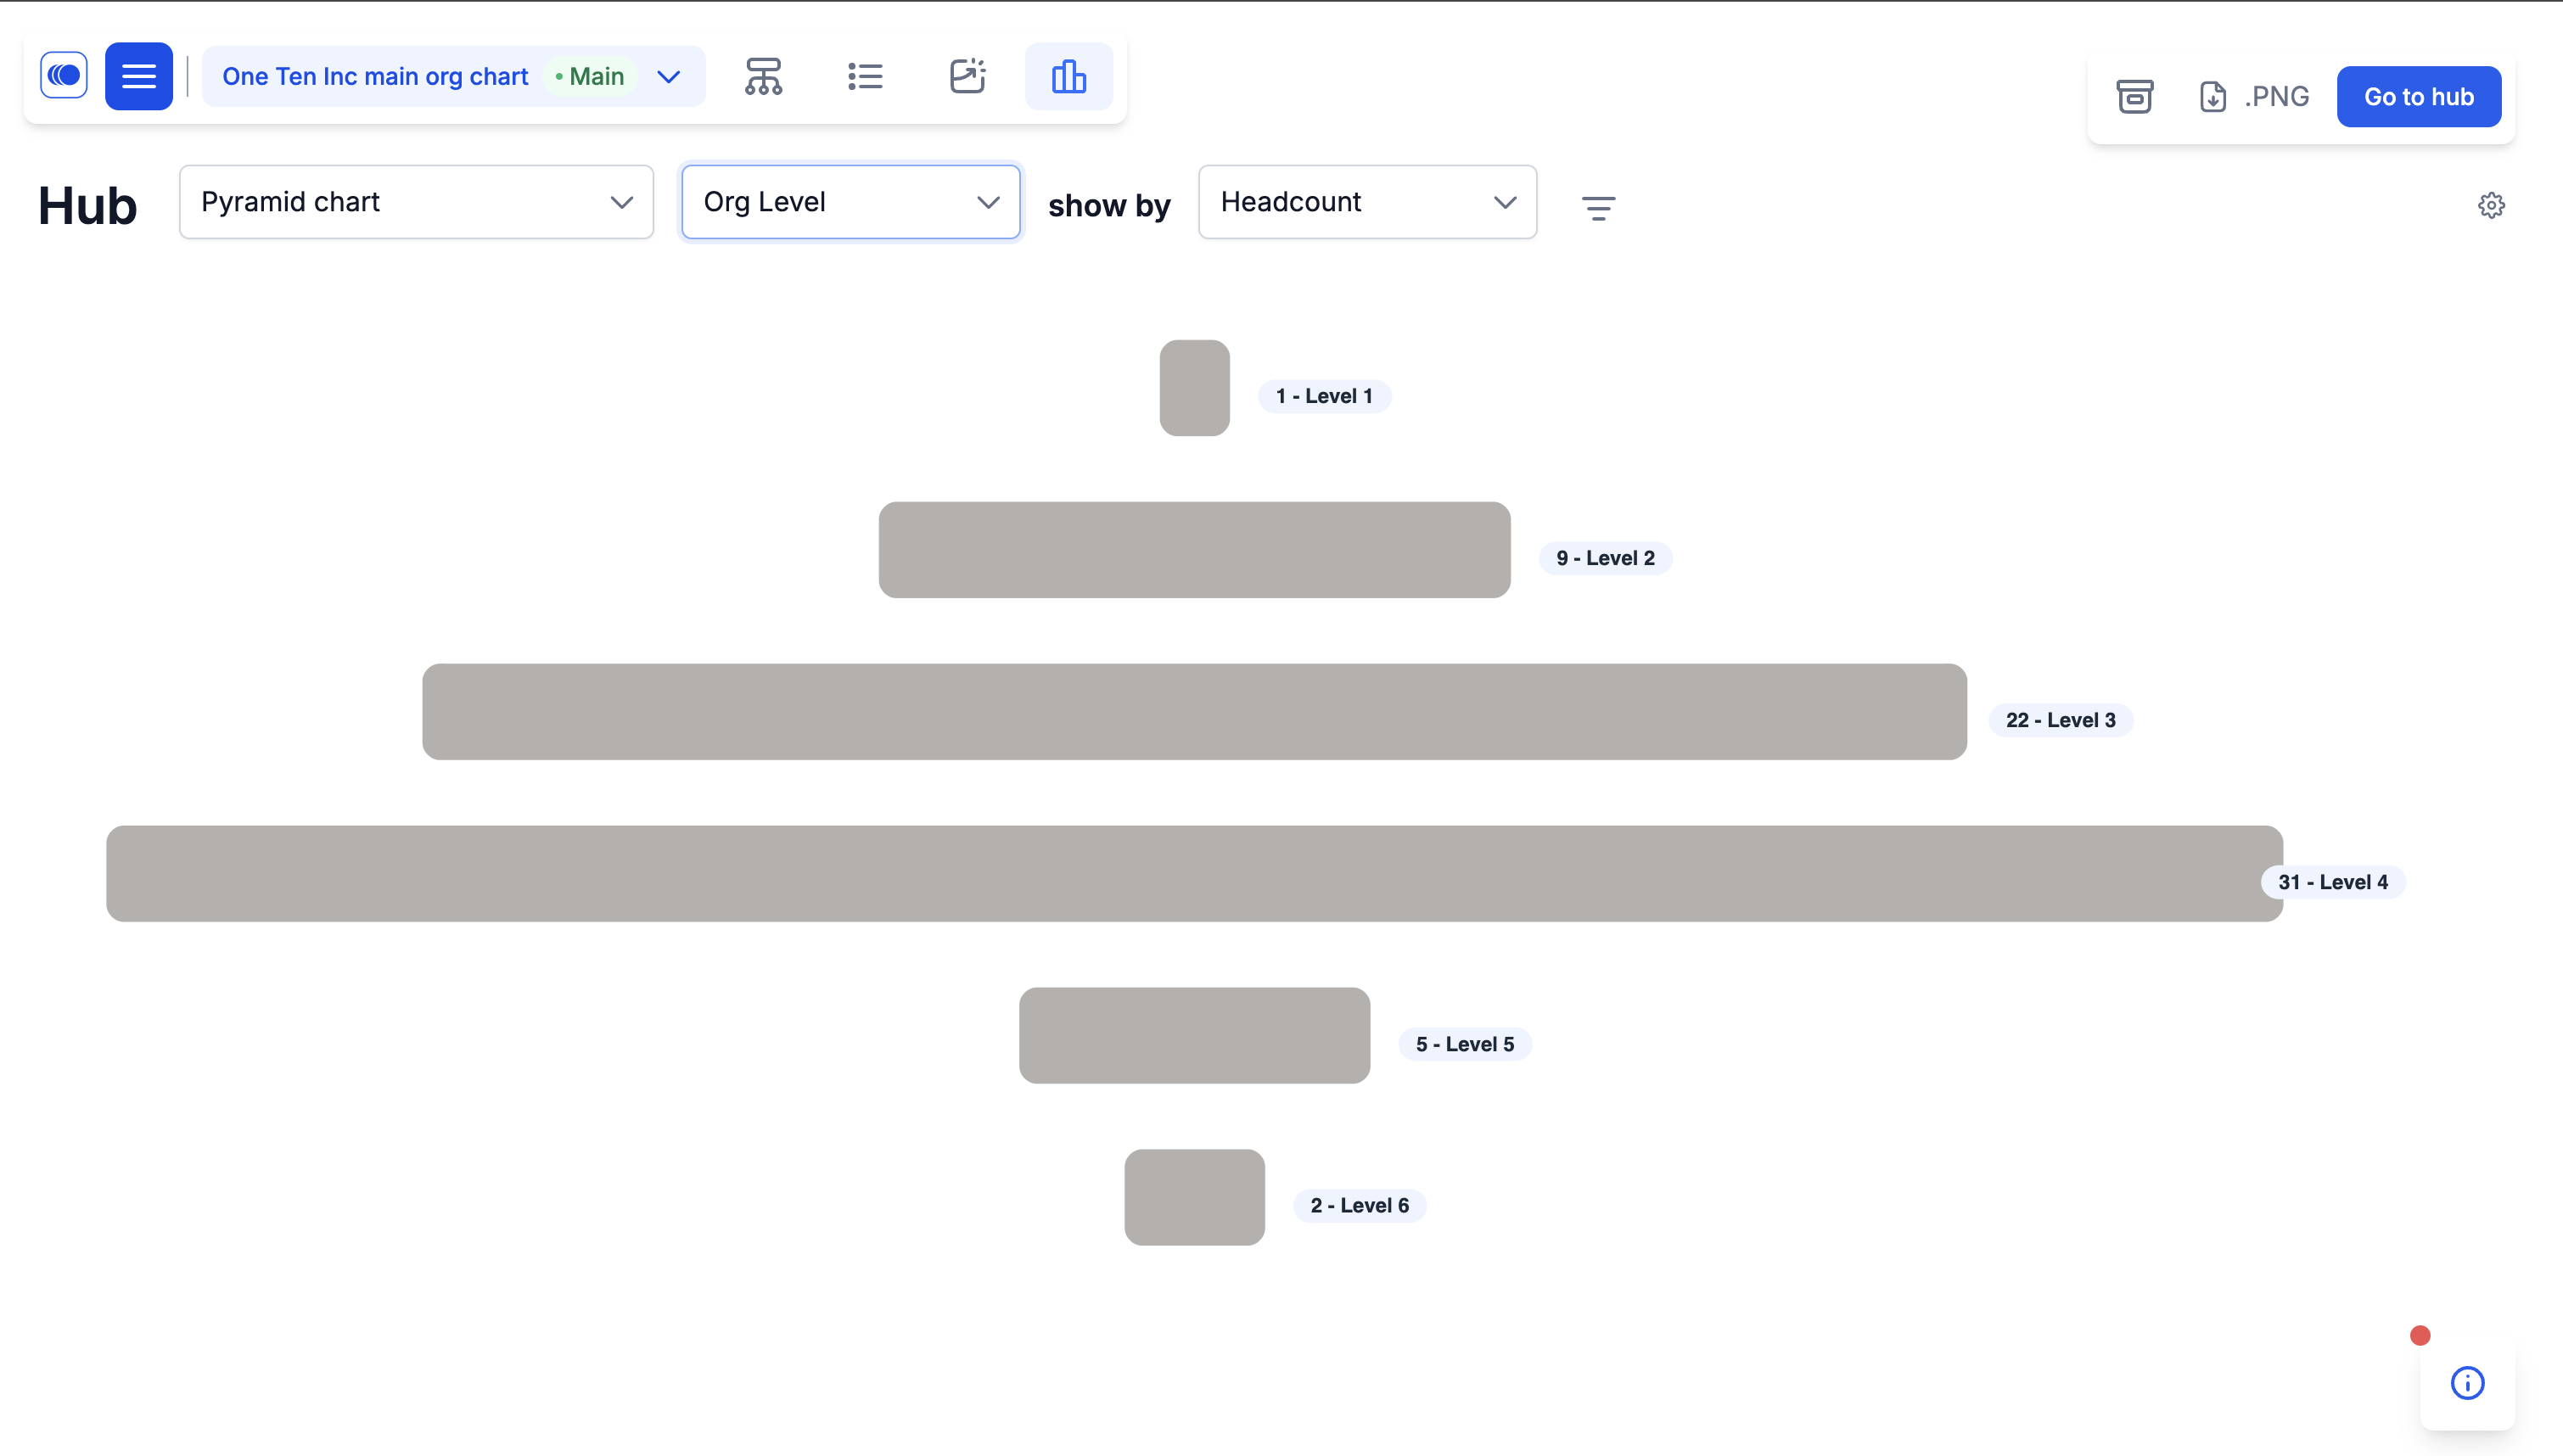This screenshot has height=1456, width=2563.
Task: Open the settings gear icon
Action: (x=2491, y=205)
